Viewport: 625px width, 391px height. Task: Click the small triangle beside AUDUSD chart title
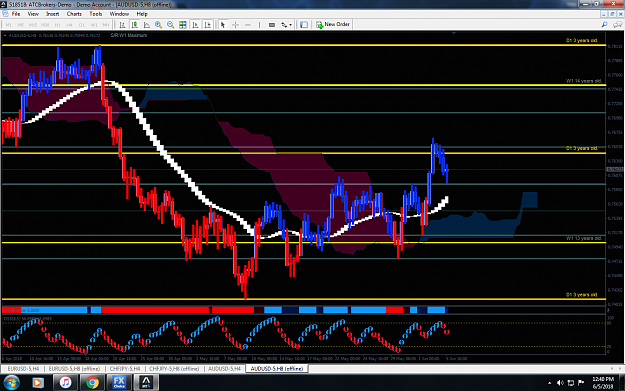pos(5,35)
